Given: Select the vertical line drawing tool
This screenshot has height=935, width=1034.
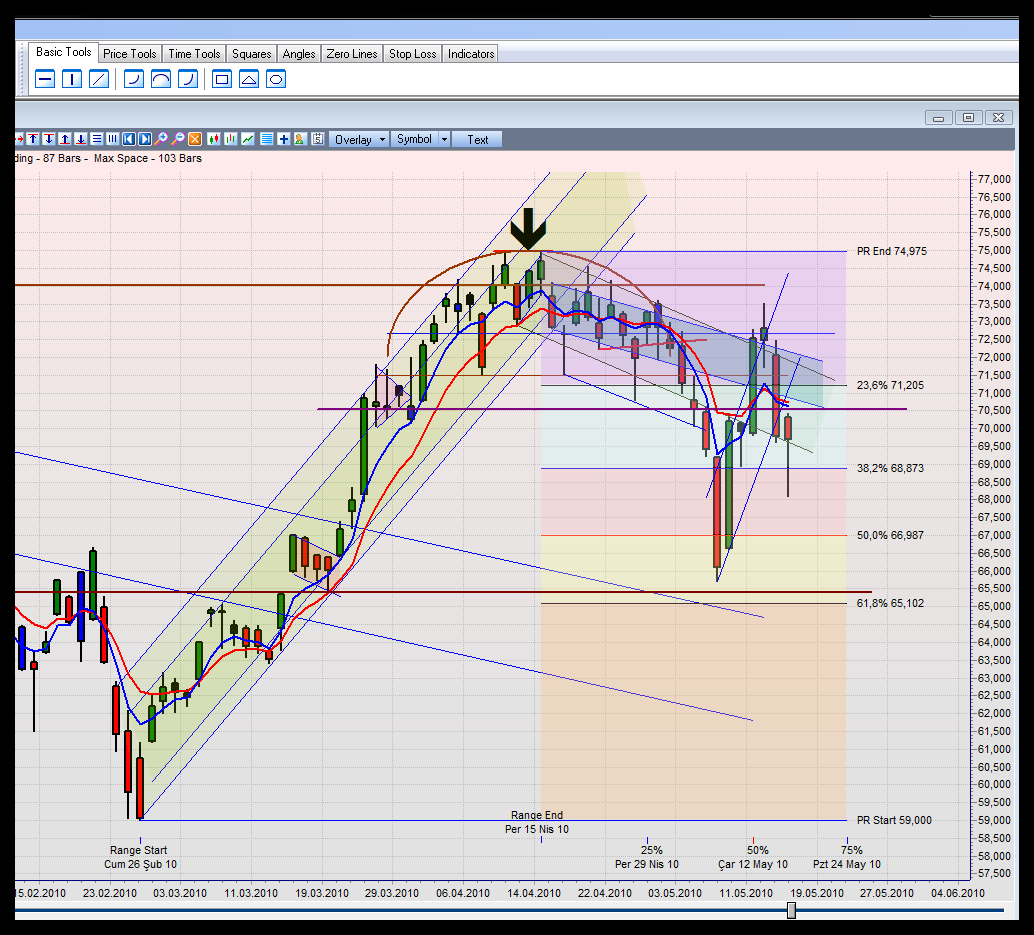Looking at the screenshot, I should pyautogui.click(x=72, y=80).
